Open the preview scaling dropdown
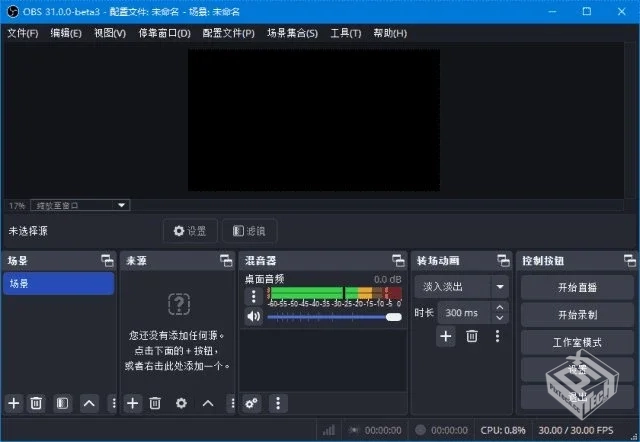This screenshot has width=640, height=442. (80, 205)
